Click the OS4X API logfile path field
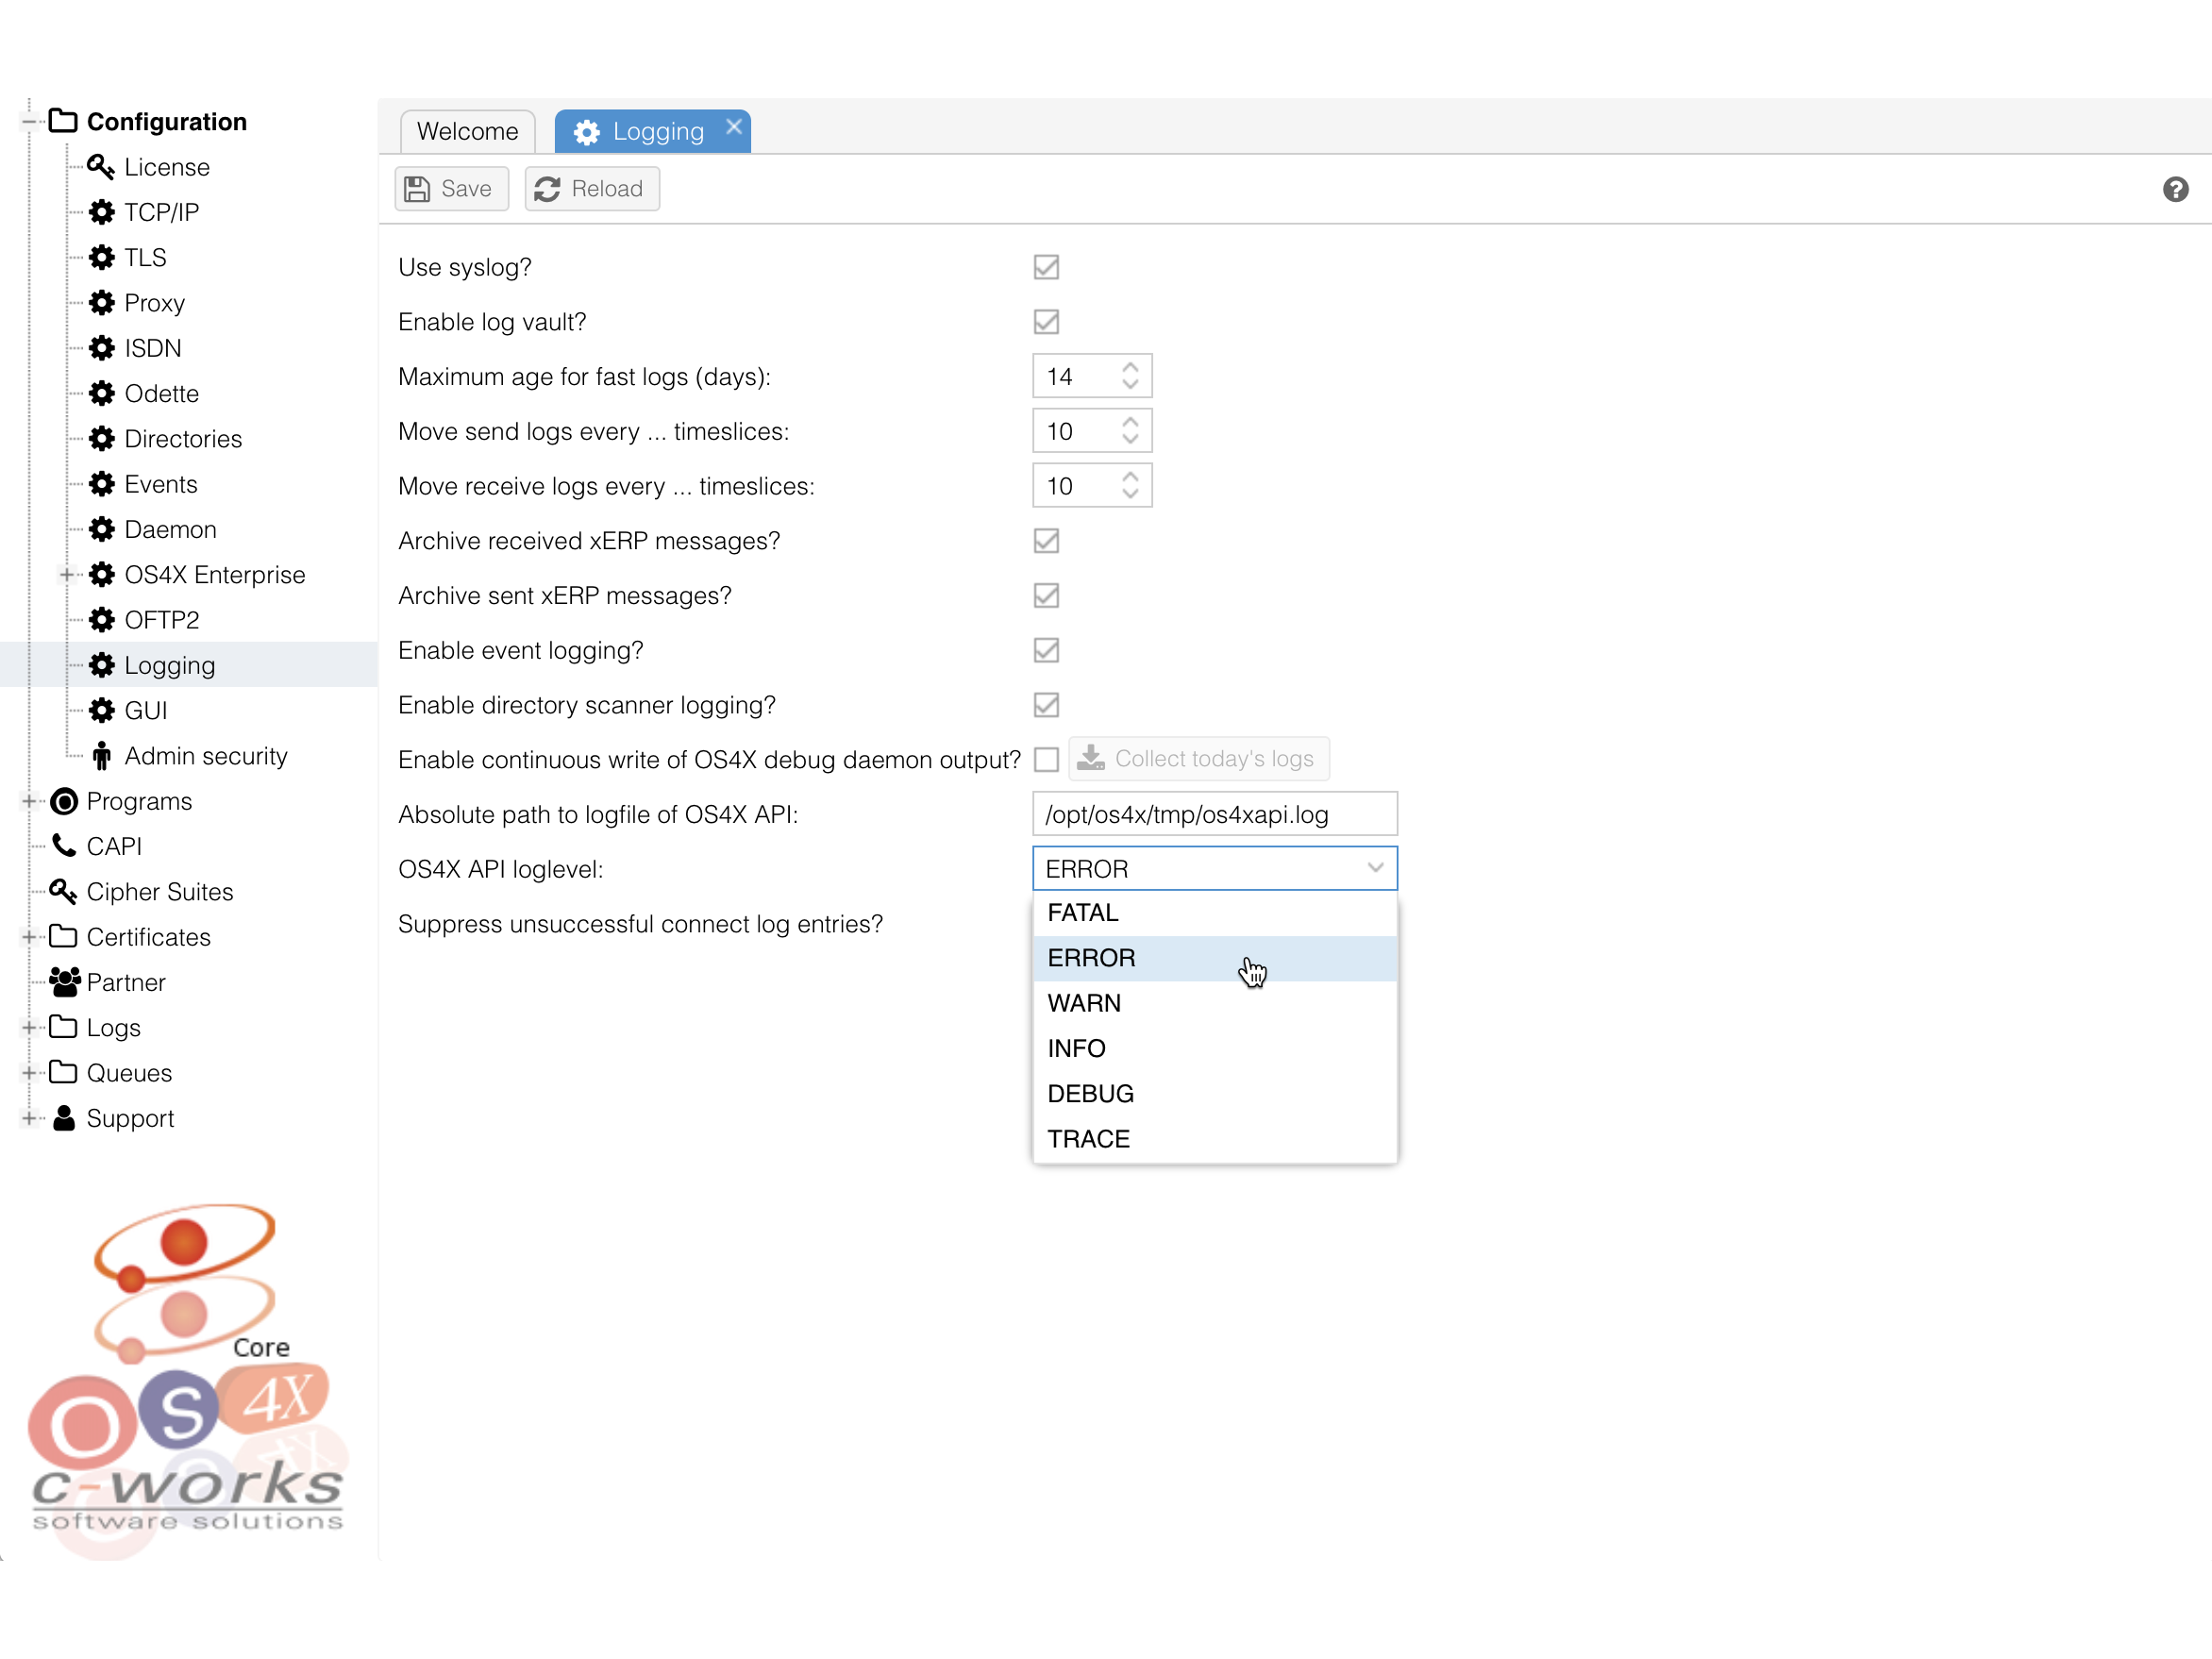Viewport: 2212px width, 1659px height. pyautogui.click(x=1214, y=814)
